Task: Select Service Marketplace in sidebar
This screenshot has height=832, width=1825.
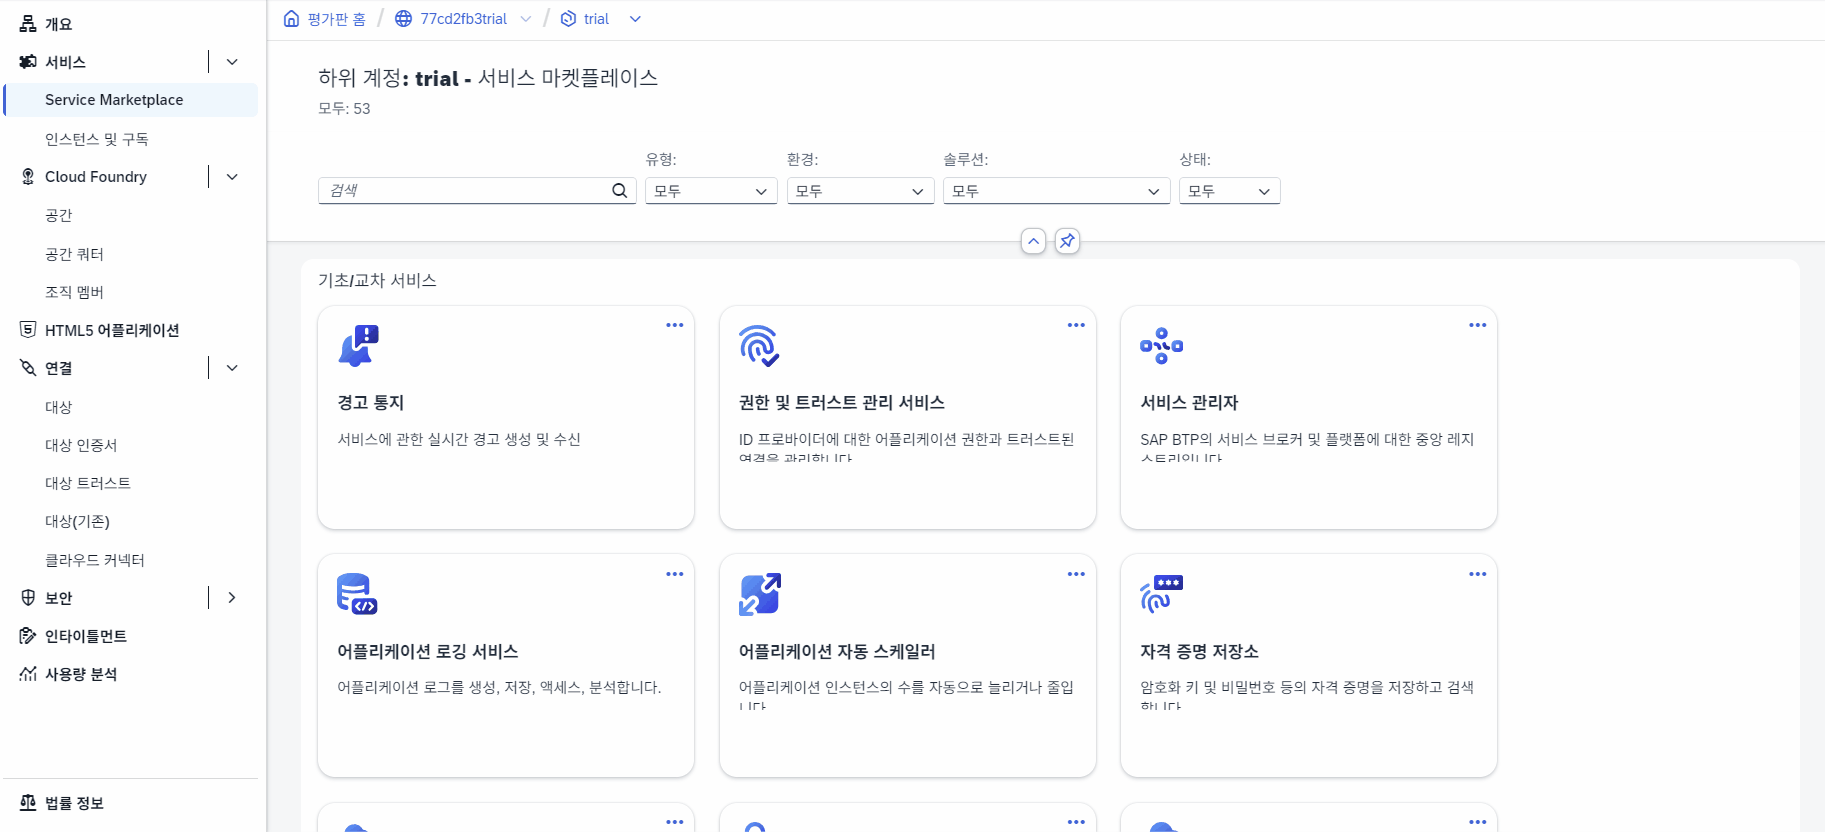Action: (x=131, y=100)
